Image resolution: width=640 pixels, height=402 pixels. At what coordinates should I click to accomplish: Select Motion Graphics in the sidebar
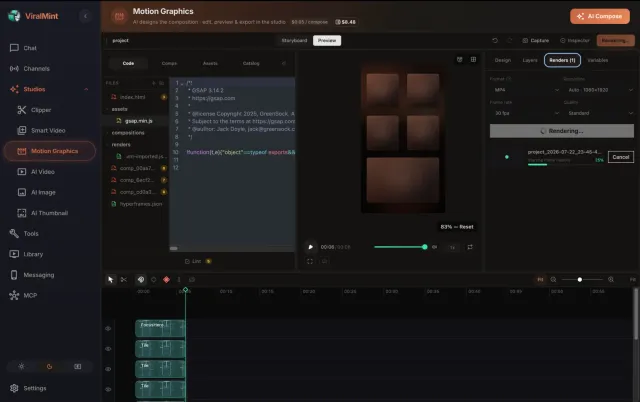[50, 151]
